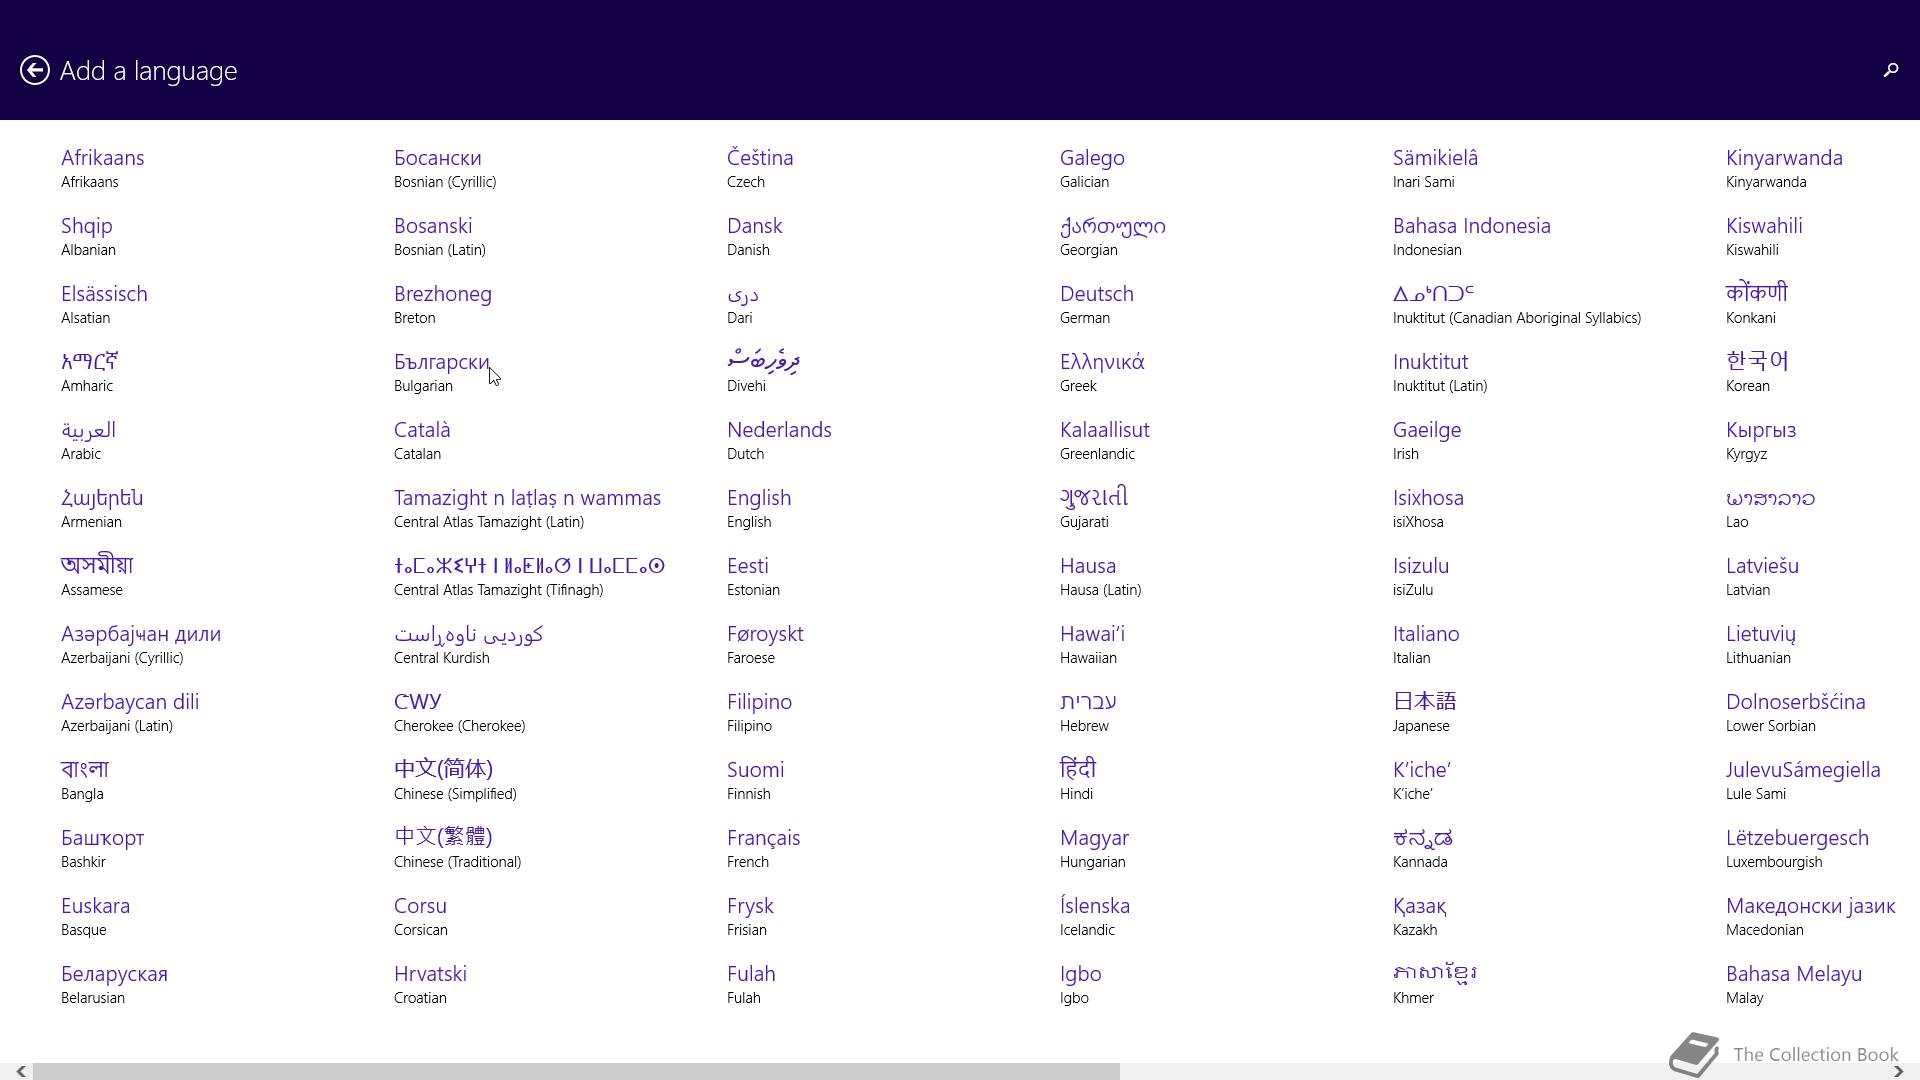The height and width of the screenshot is (1080, 1920).
Task: Select Nederlands Dutch
Action: [779, 441]
